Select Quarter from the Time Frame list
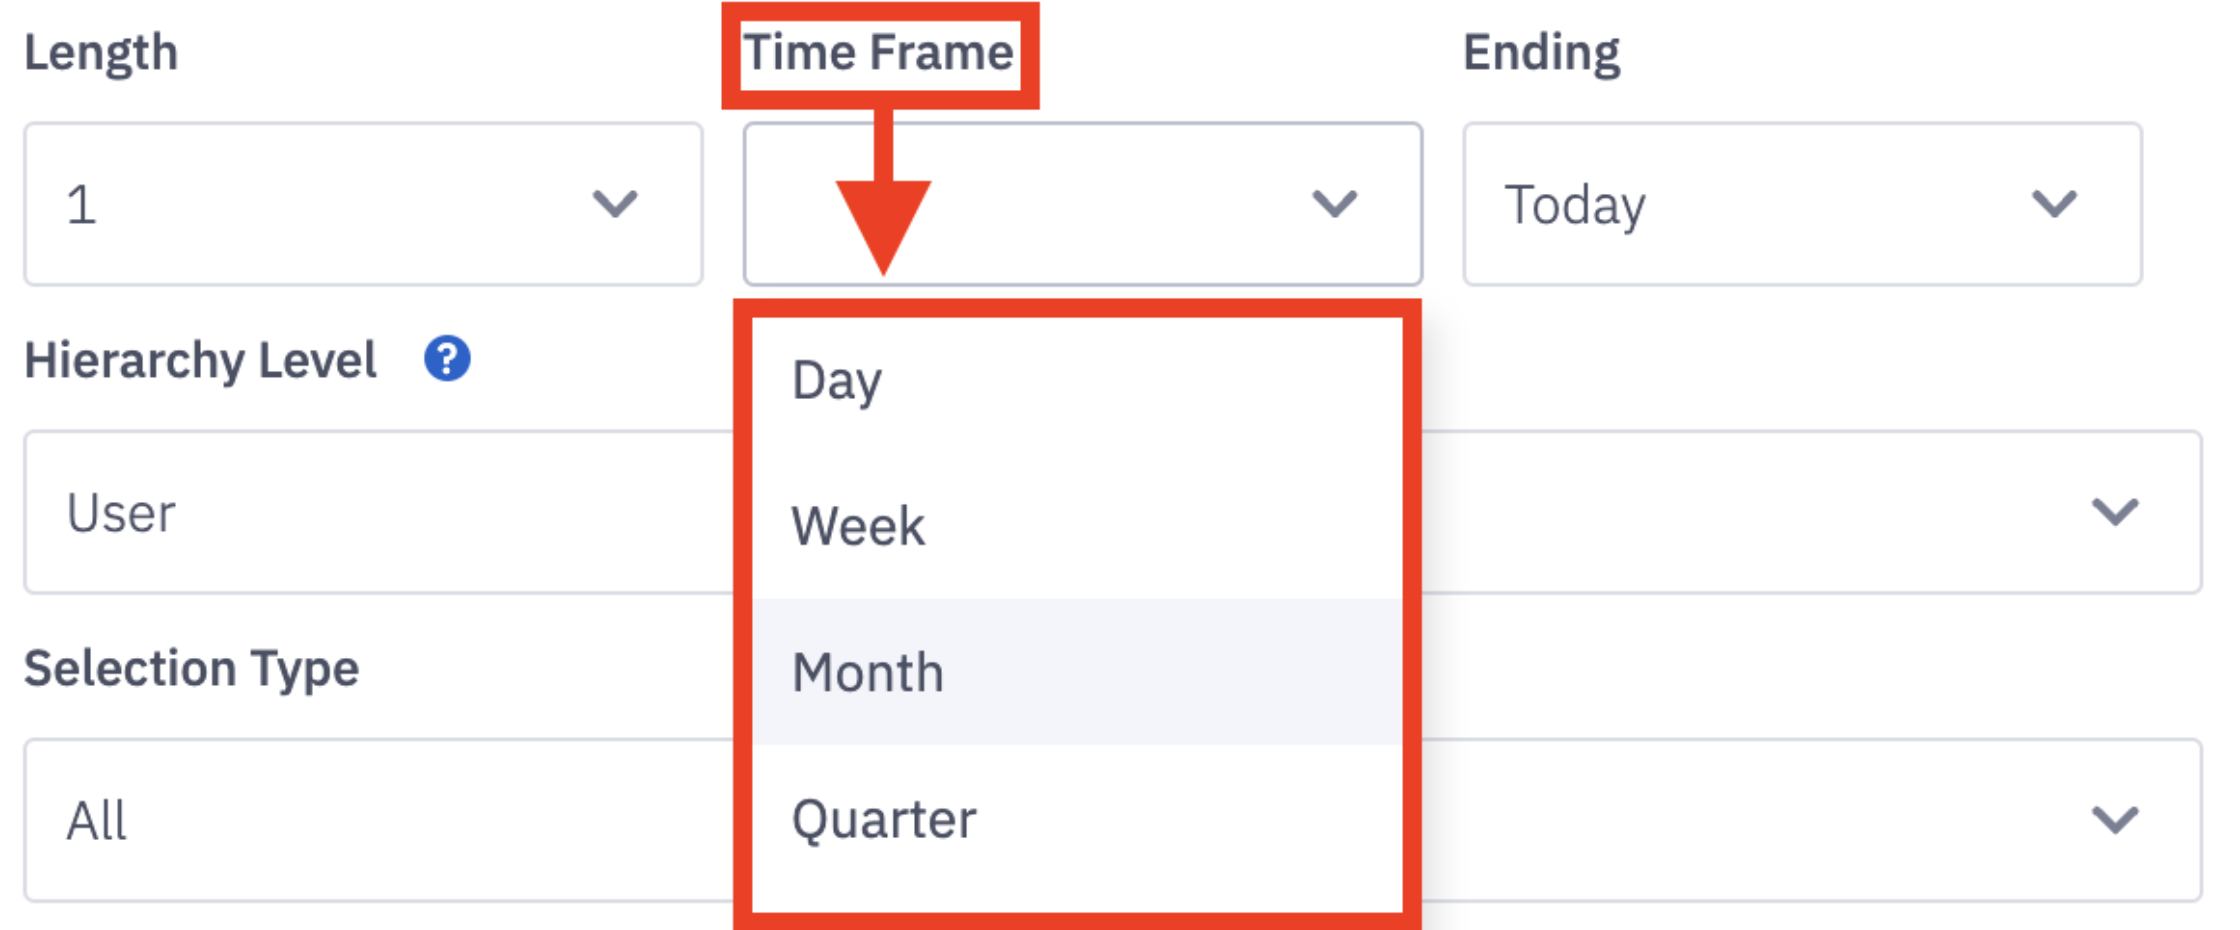2240x930 pixels. (x=1077, y=819)
